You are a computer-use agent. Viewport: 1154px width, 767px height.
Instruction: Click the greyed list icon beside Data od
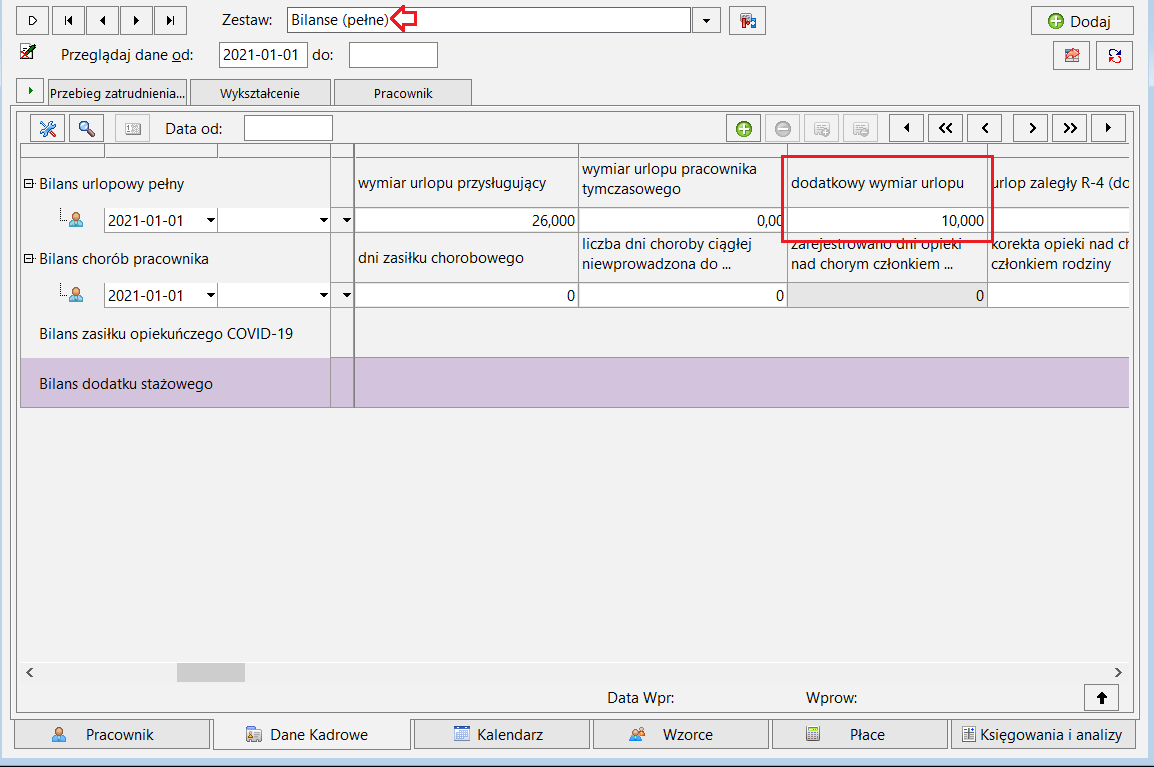(x=132, y=129)
